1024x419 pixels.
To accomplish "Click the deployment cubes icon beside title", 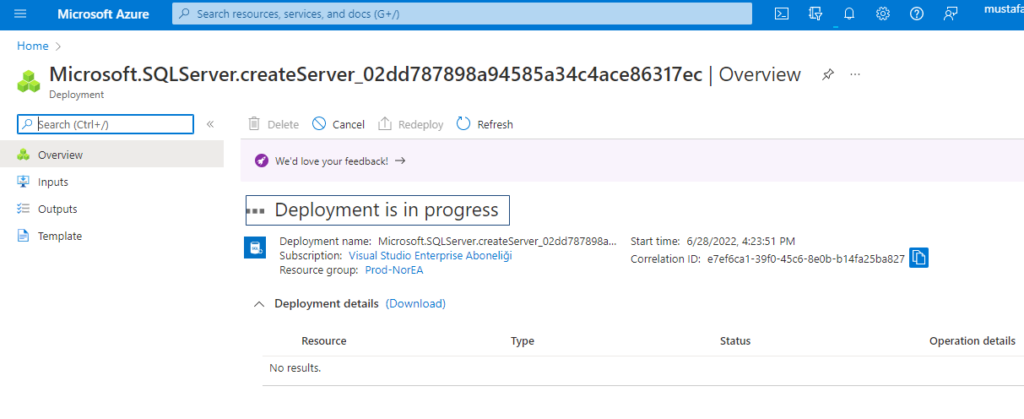I will [28, 80].
